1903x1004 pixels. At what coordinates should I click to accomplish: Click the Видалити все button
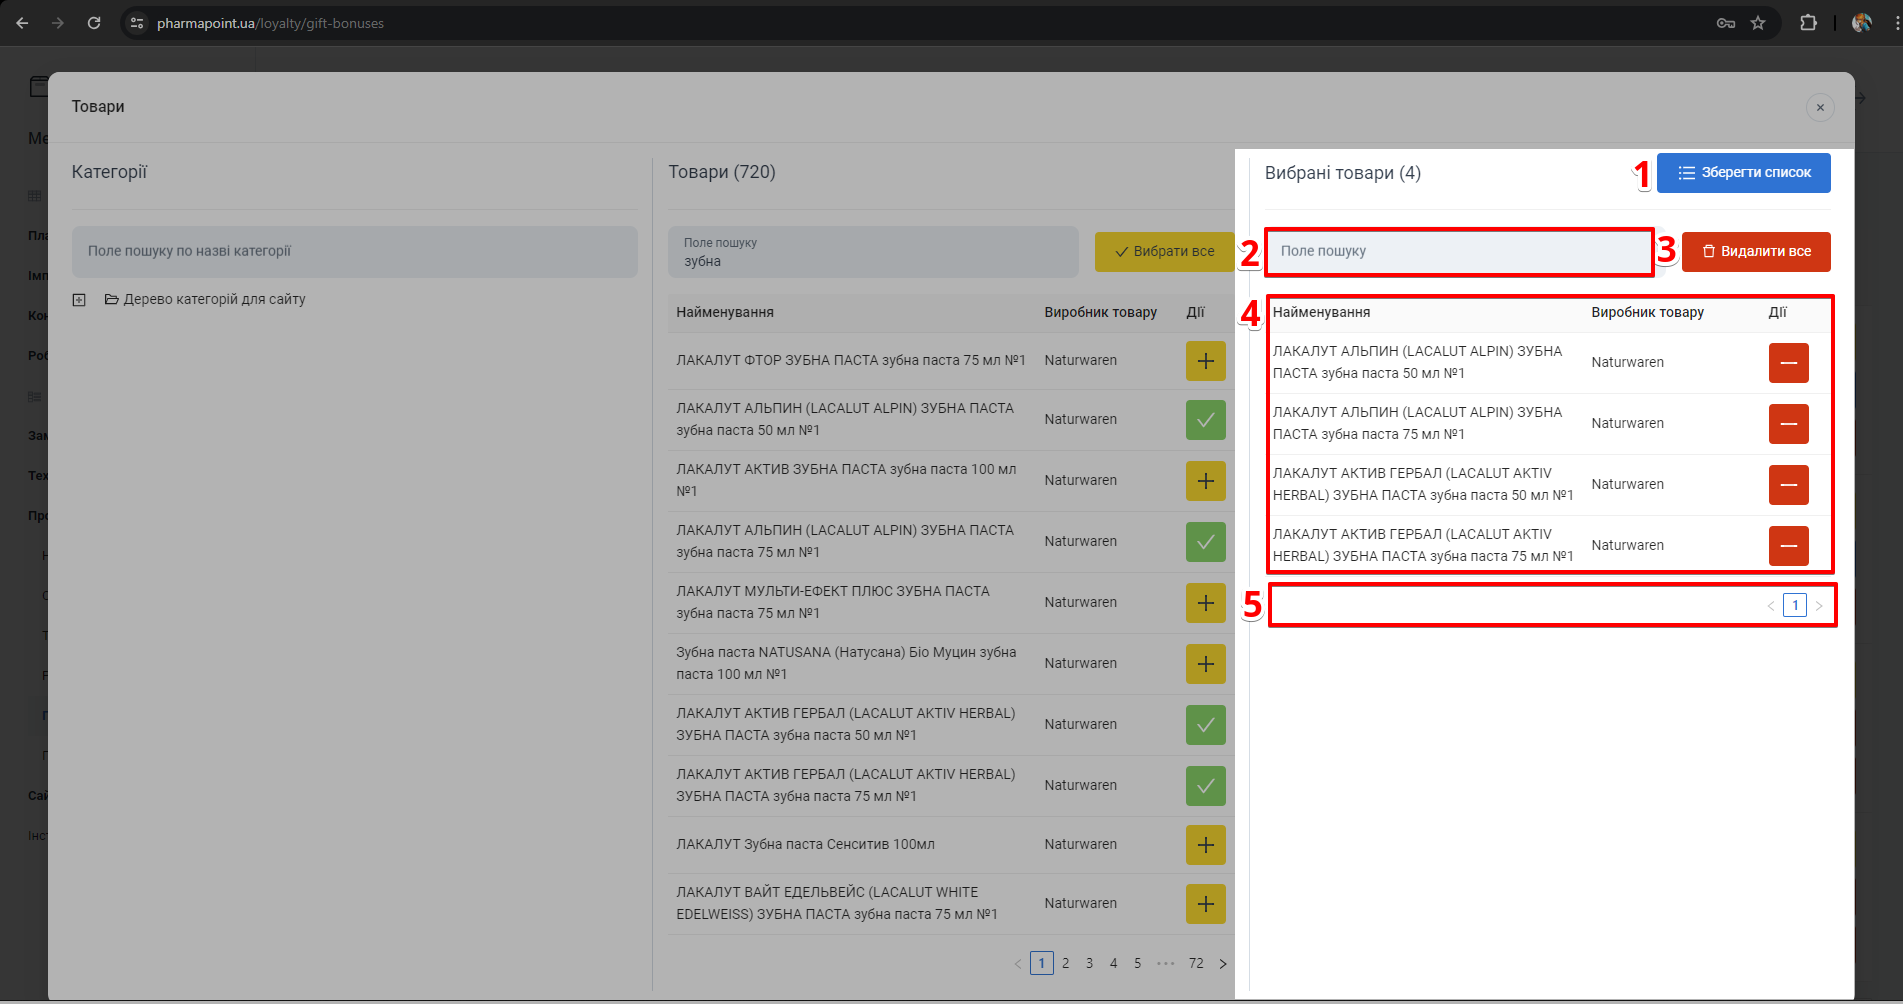point(1755,252)
